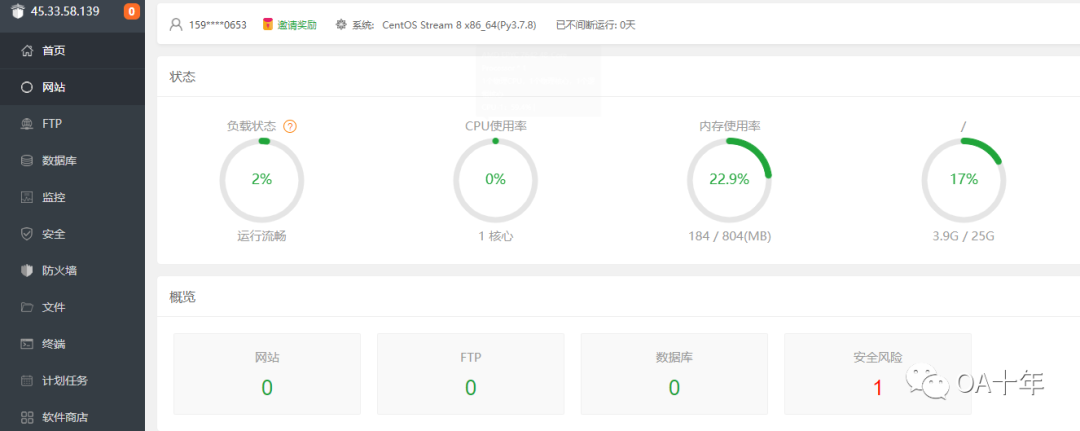Viewport: 1080px width, 431px height.
Task: Go to 网站 in the sidebar
Action: 72,87
